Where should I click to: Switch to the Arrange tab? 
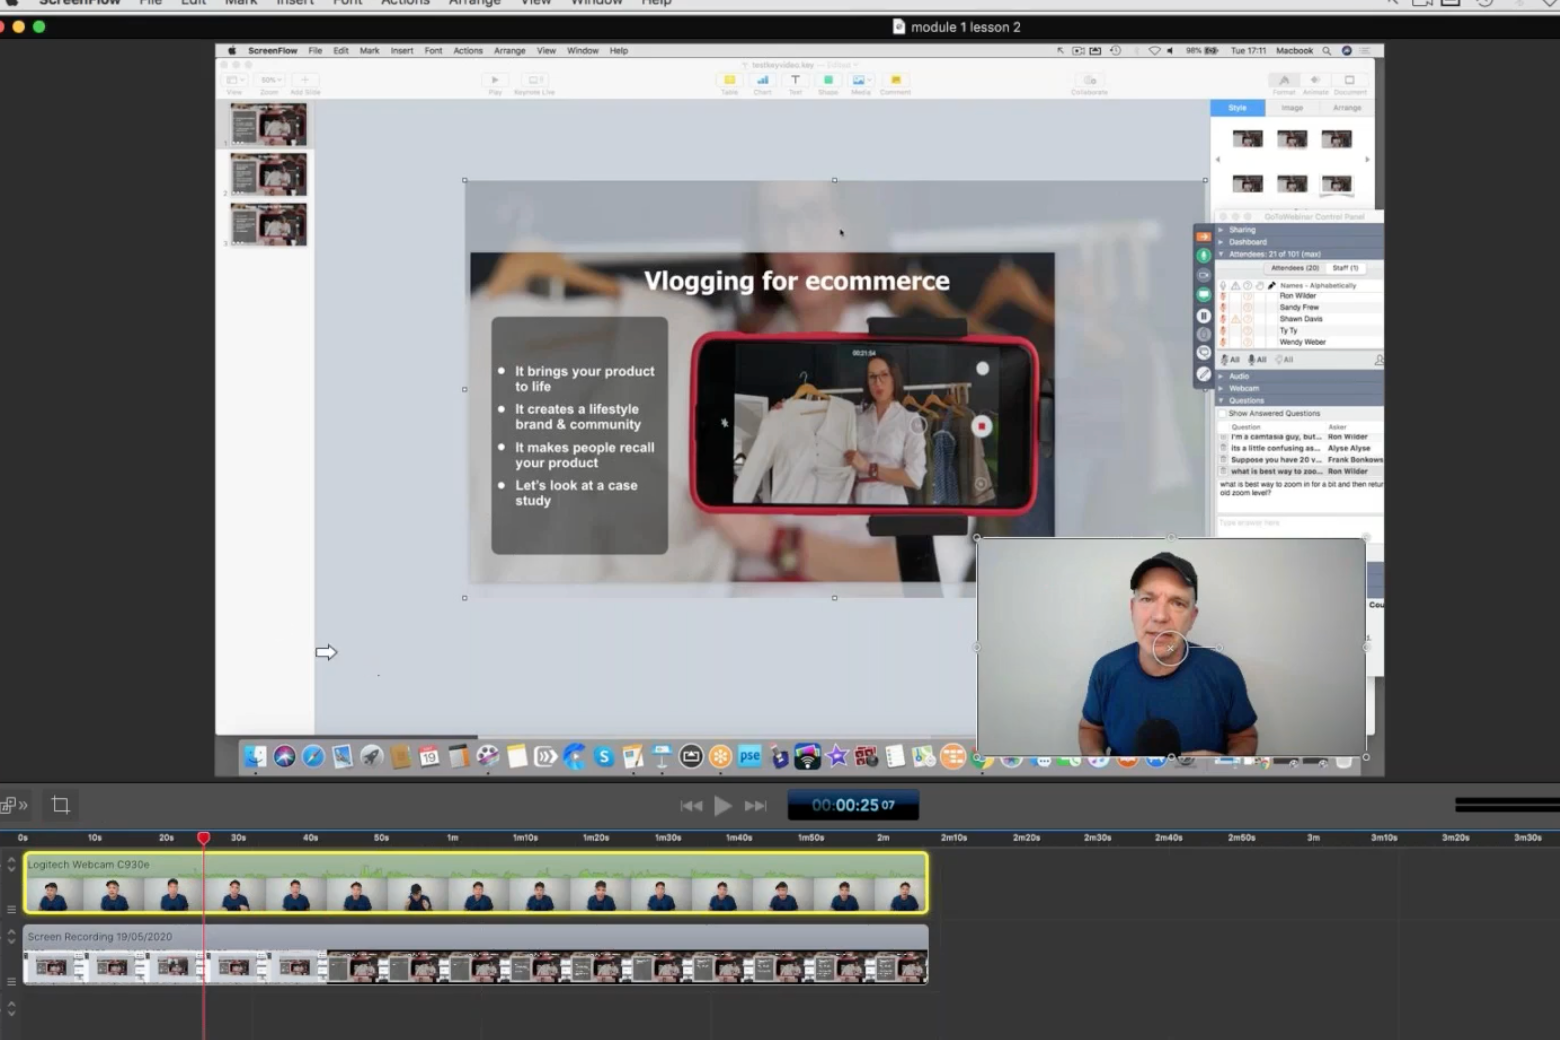pyautogui.click(x=1347, y=108)
